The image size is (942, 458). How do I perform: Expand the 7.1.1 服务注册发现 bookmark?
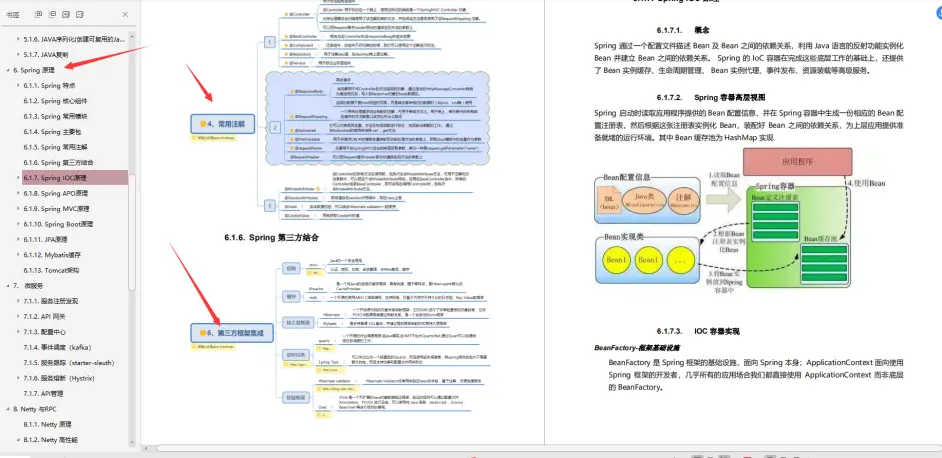point(18,301)
